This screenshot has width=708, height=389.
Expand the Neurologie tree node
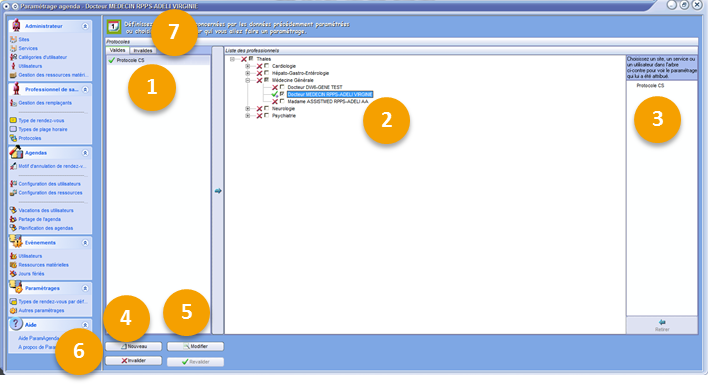click(x=247, y=109)
